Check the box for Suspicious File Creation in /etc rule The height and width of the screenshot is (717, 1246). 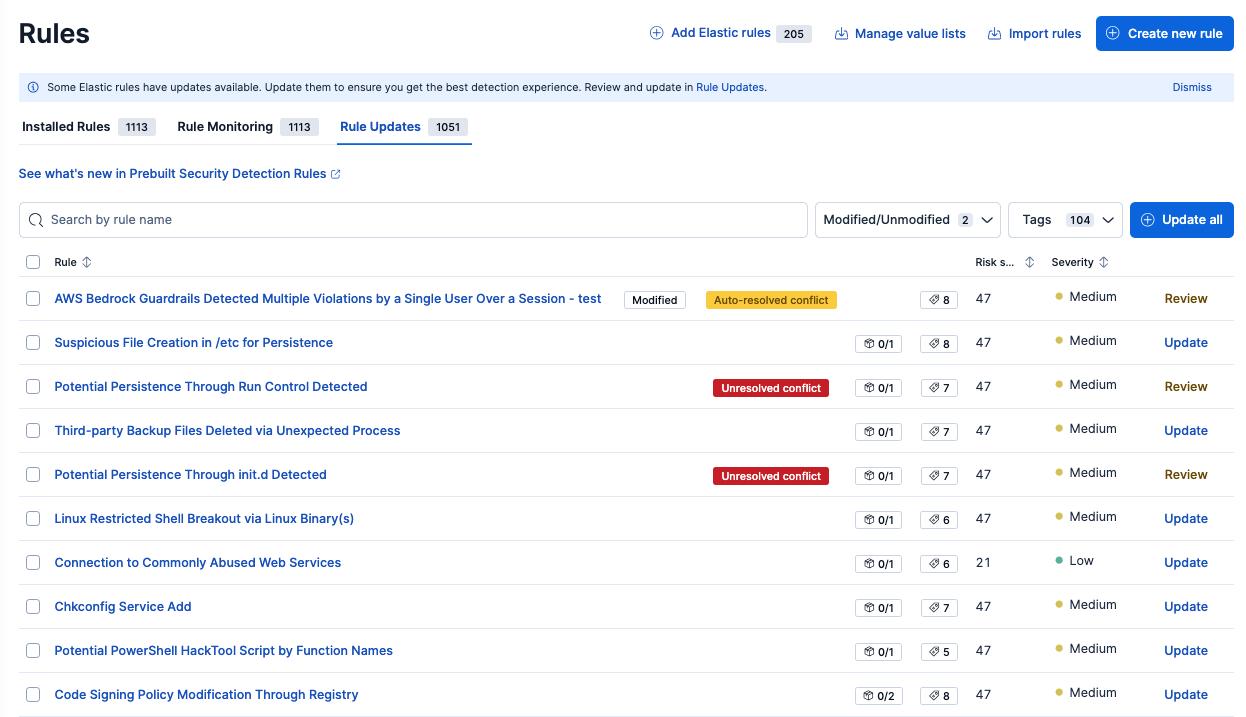click(33, 342)
